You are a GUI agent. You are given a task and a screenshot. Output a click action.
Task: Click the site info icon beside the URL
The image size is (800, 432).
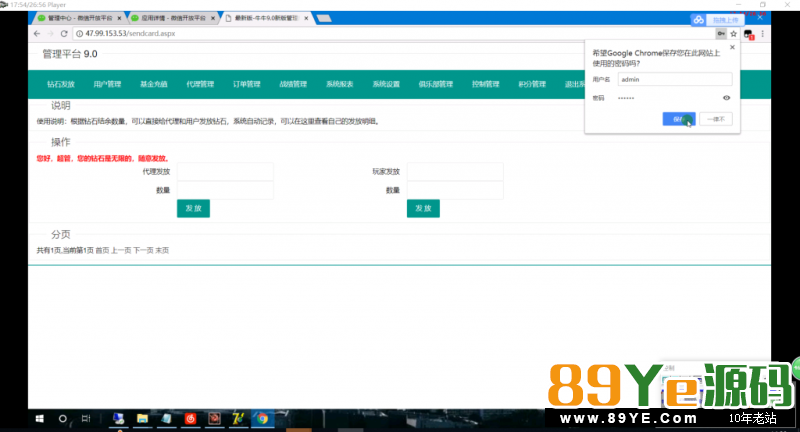(79, 34)
